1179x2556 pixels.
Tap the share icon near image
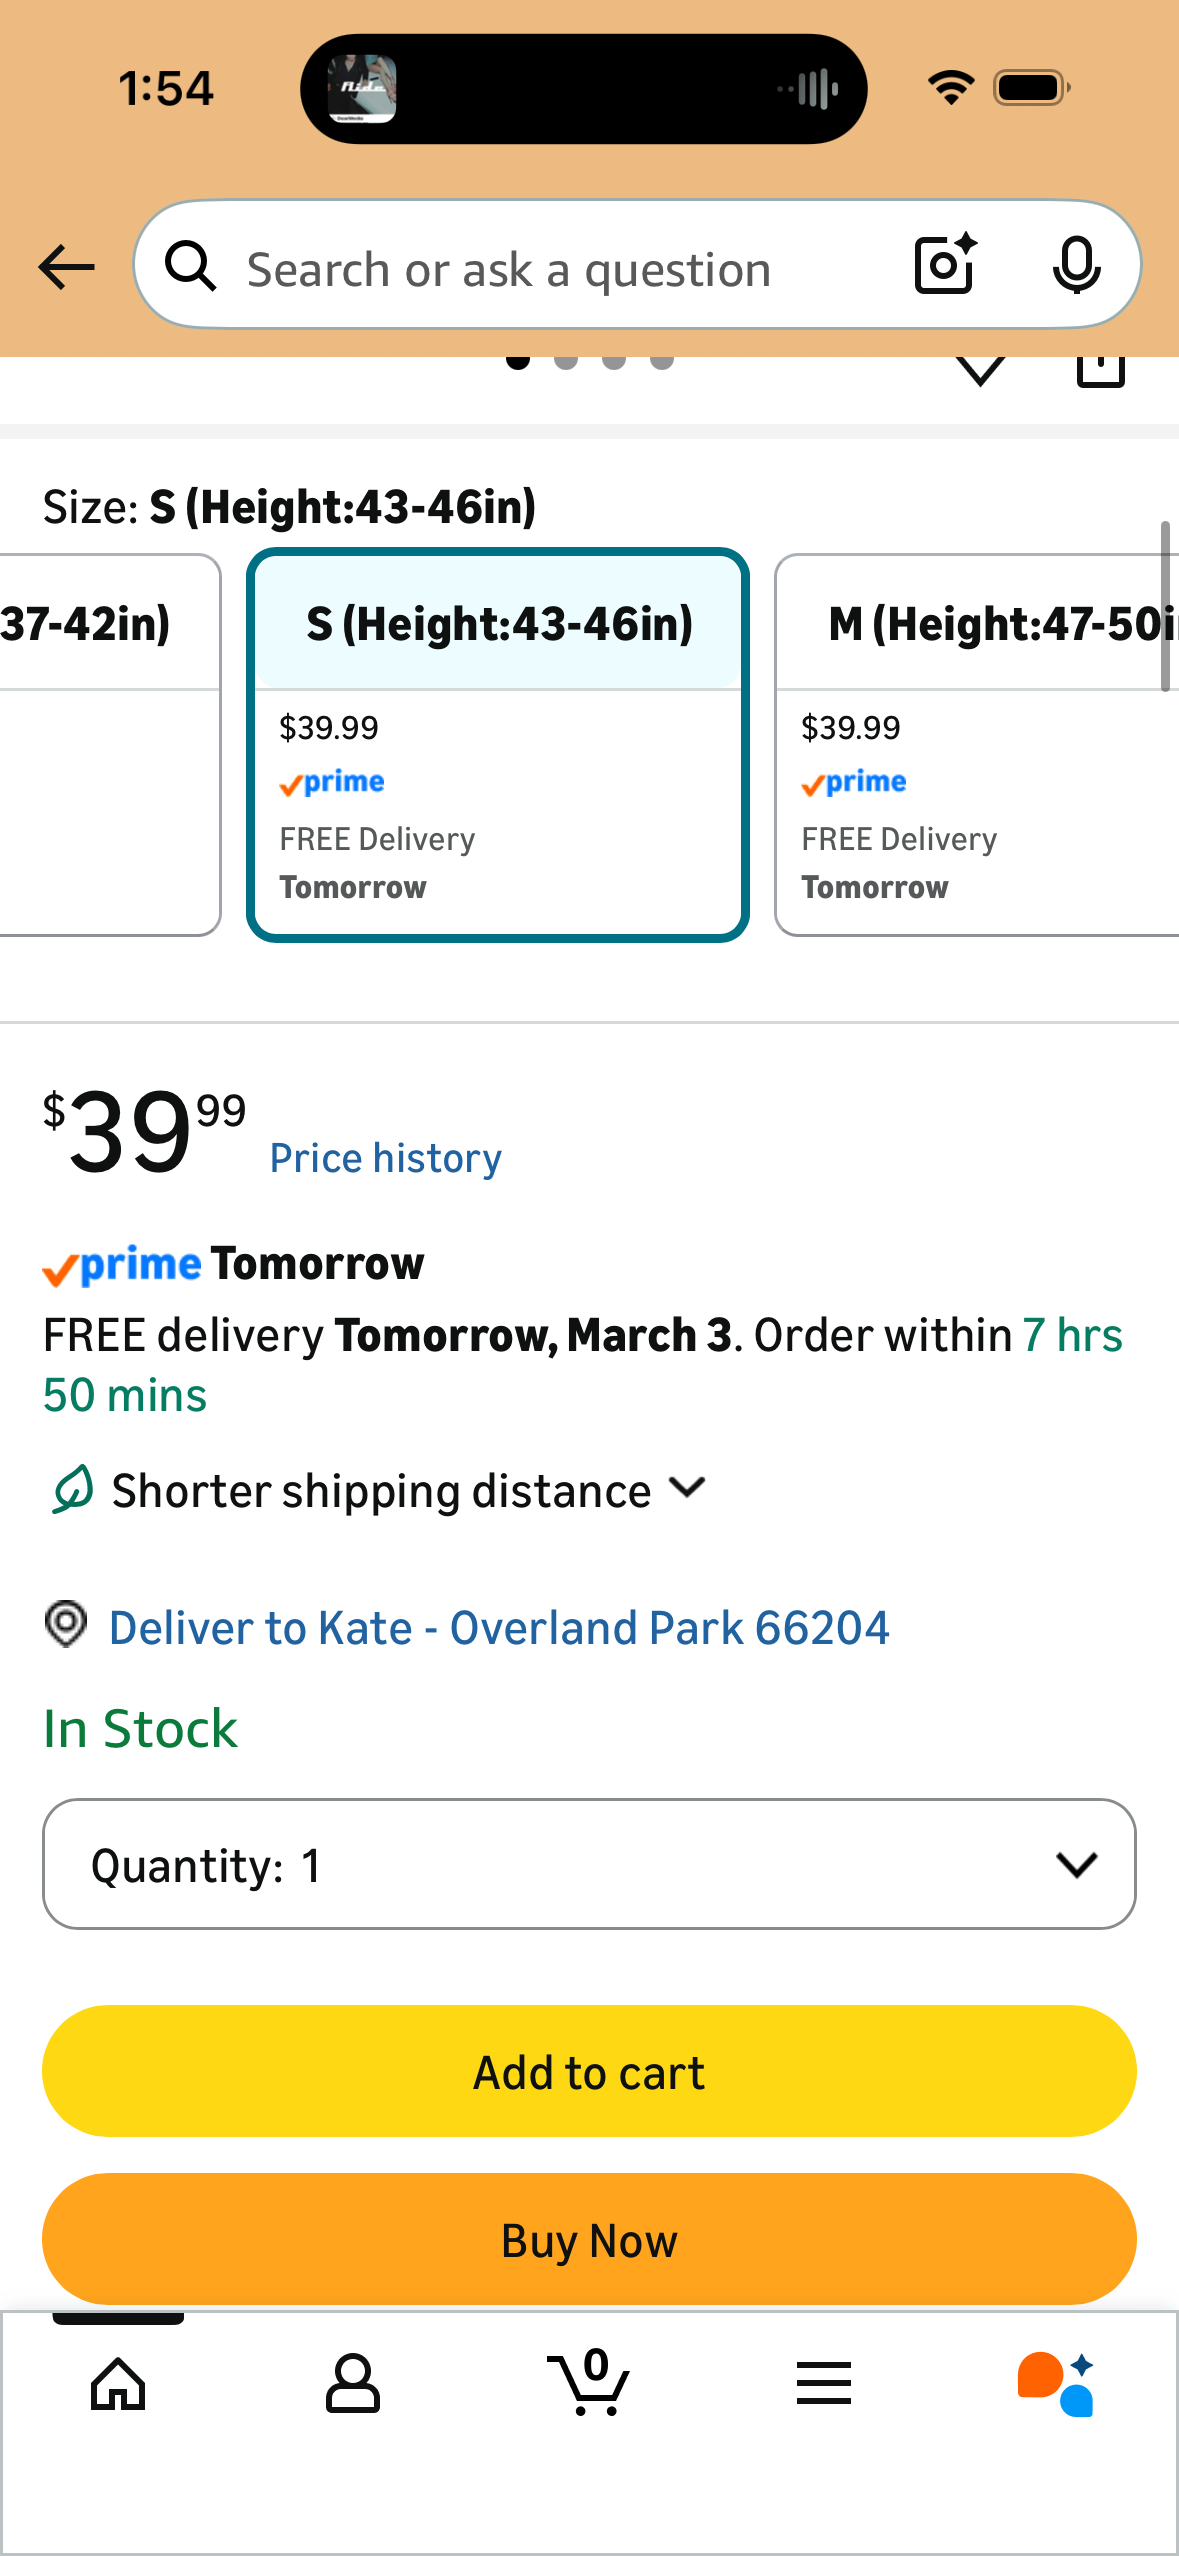coord(1100,370)
